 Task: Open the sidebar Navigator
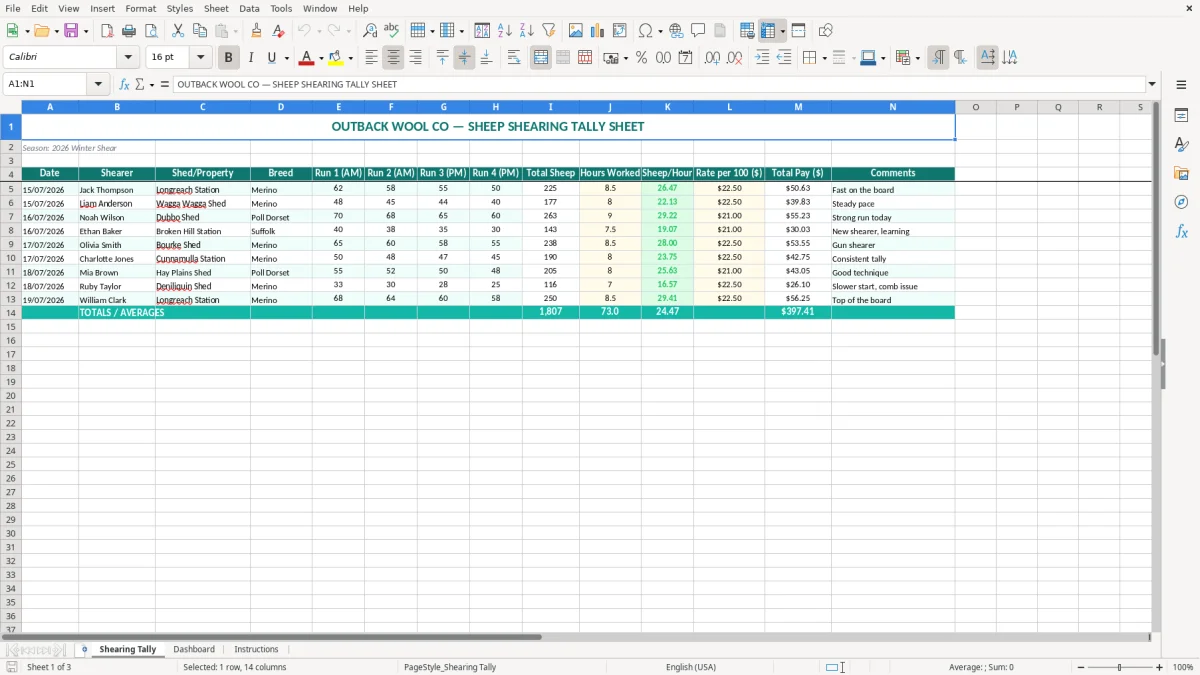tap(1181, 202)
